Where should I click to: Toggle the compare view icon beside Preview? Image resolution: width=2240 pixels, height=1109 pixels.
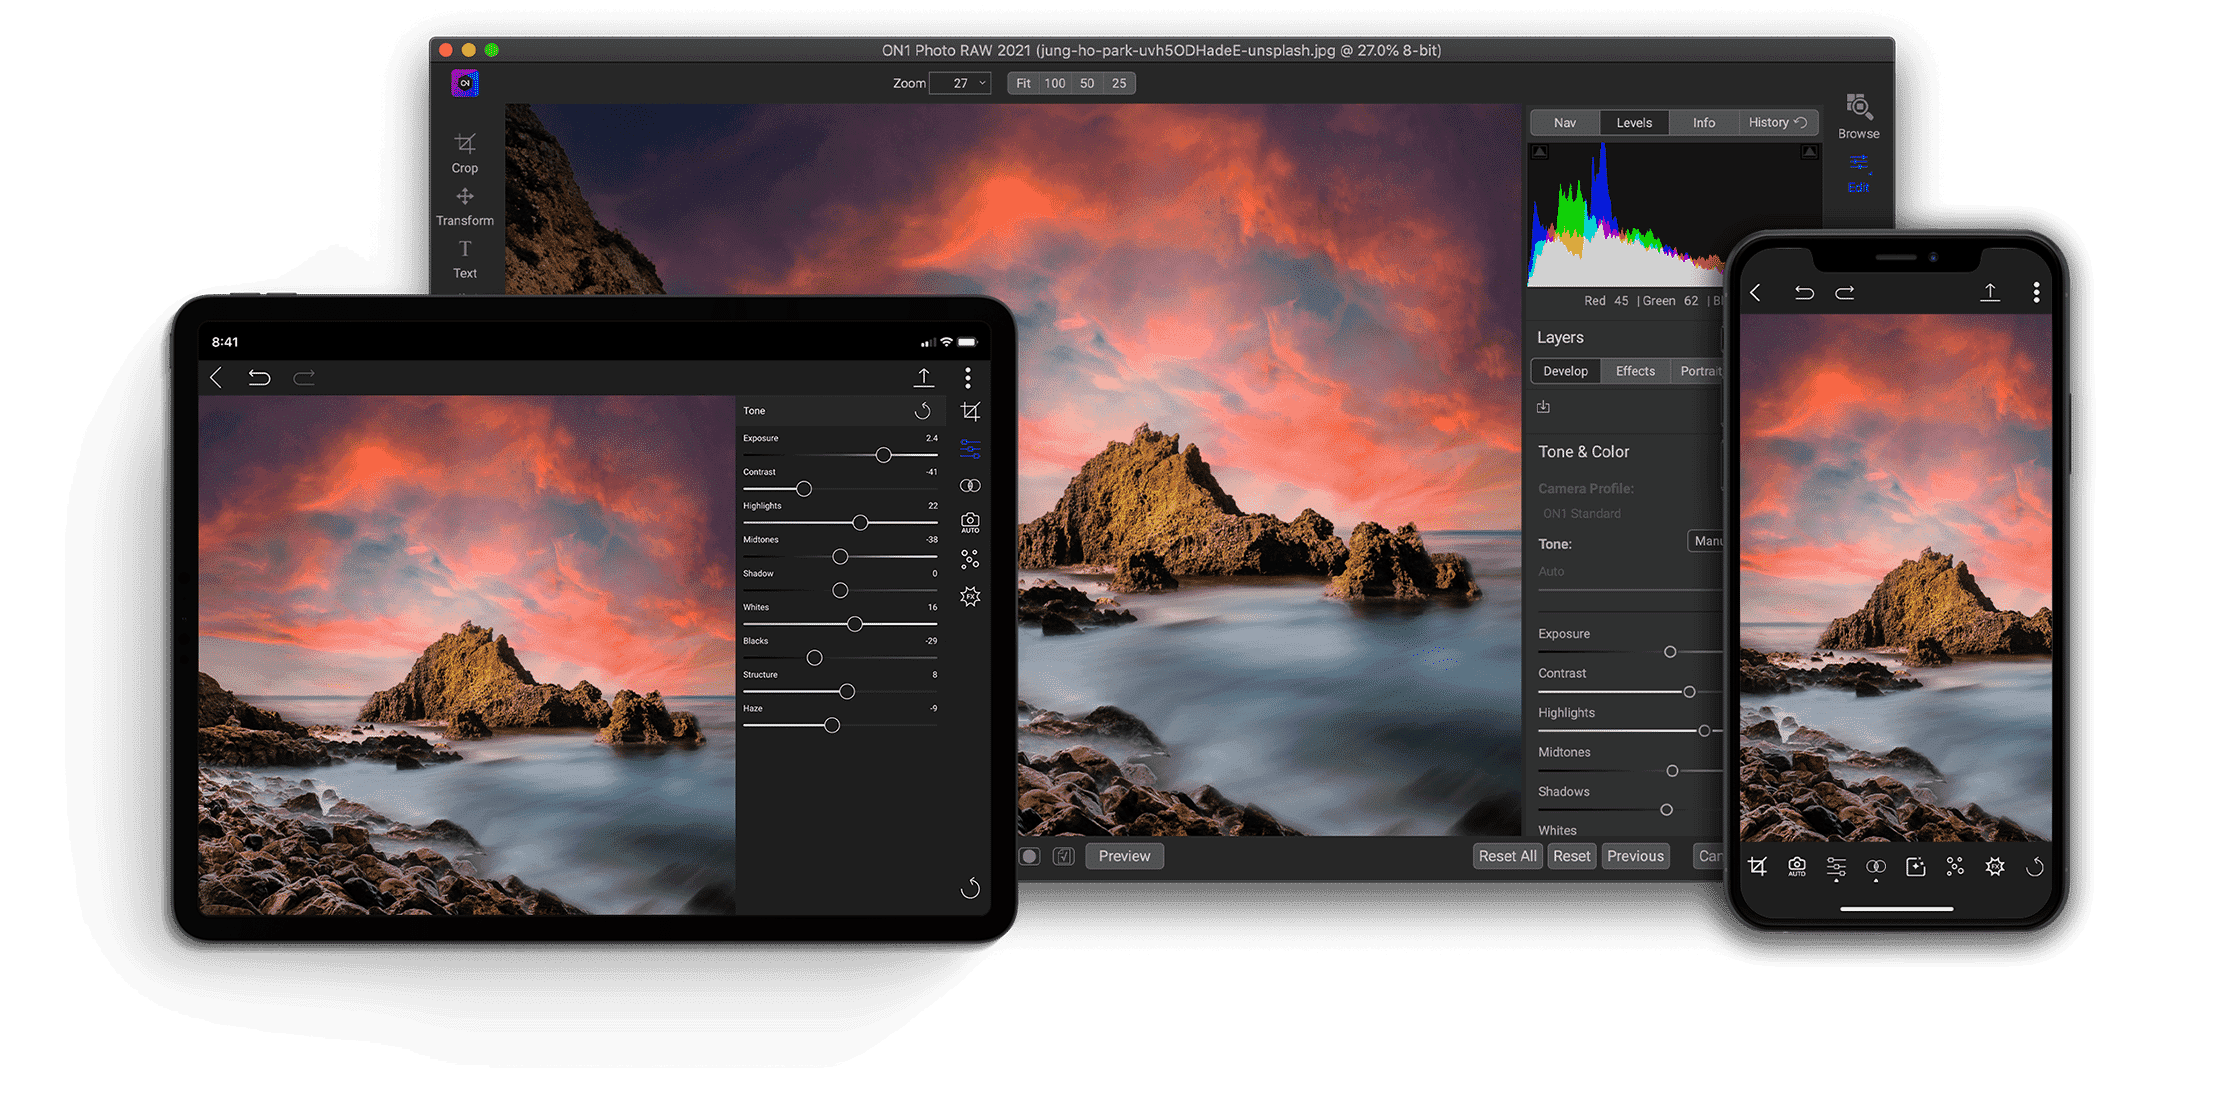(x=1064, y=856)
